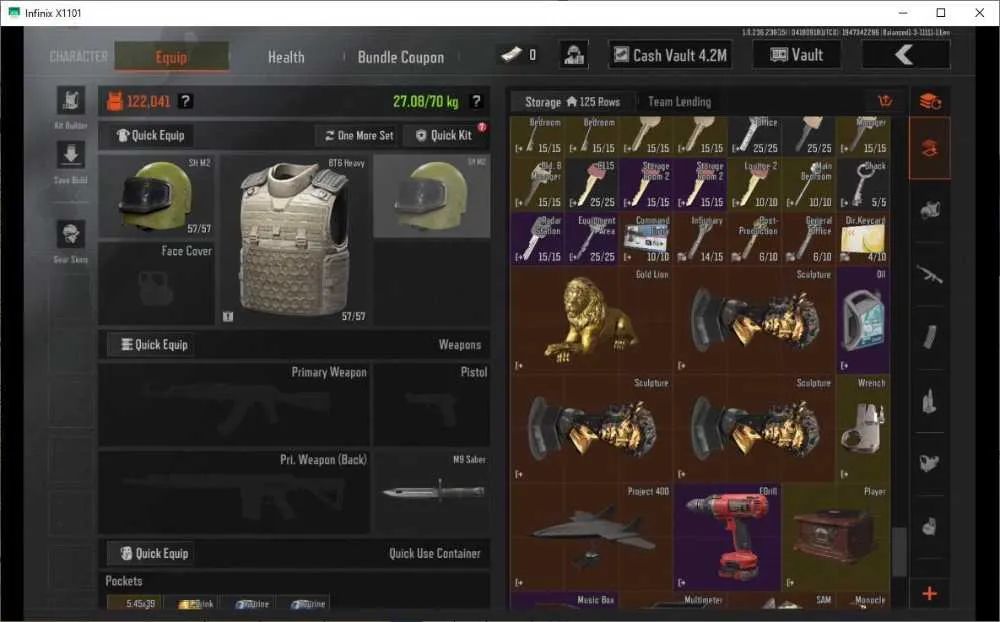
Task: Select the red EDrill item in storage
Action: [x=728, y=537]
